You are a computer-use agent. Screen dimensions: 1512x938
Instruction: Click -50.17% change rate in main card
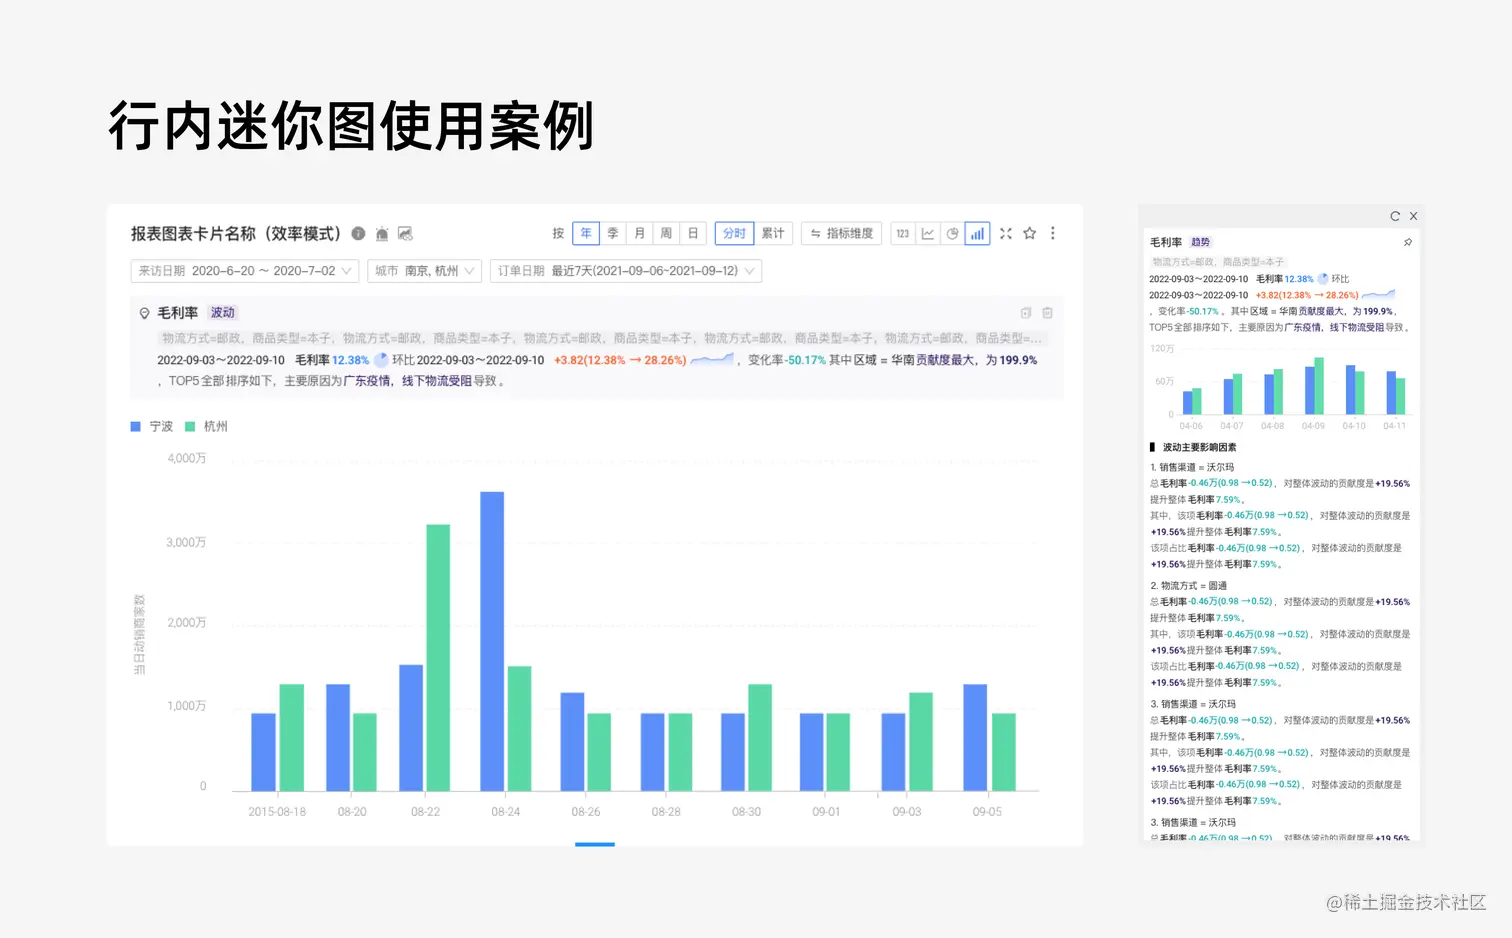click(x=806, y=360)
